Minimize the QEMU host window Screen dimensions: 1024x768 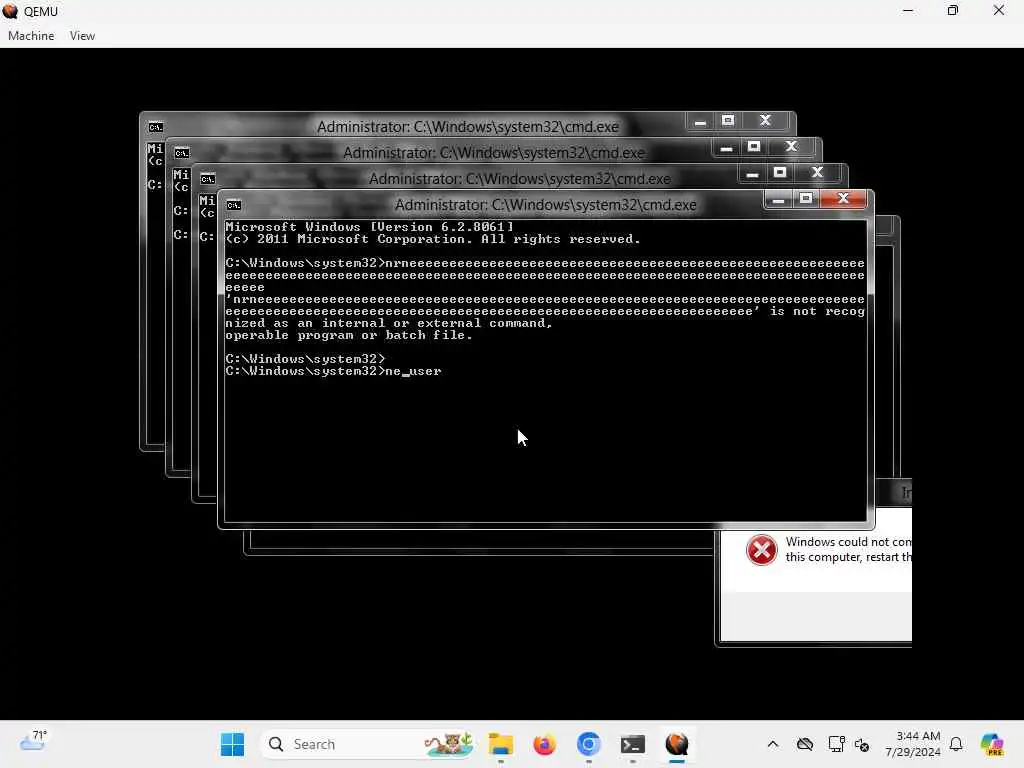908,11
